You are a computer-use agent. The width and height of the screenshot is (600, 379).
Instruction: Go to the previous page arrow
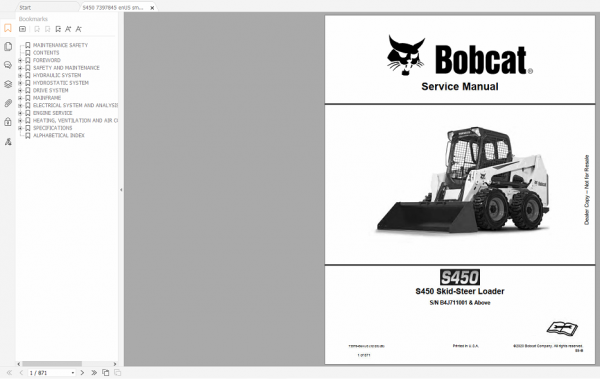(21, 372)
